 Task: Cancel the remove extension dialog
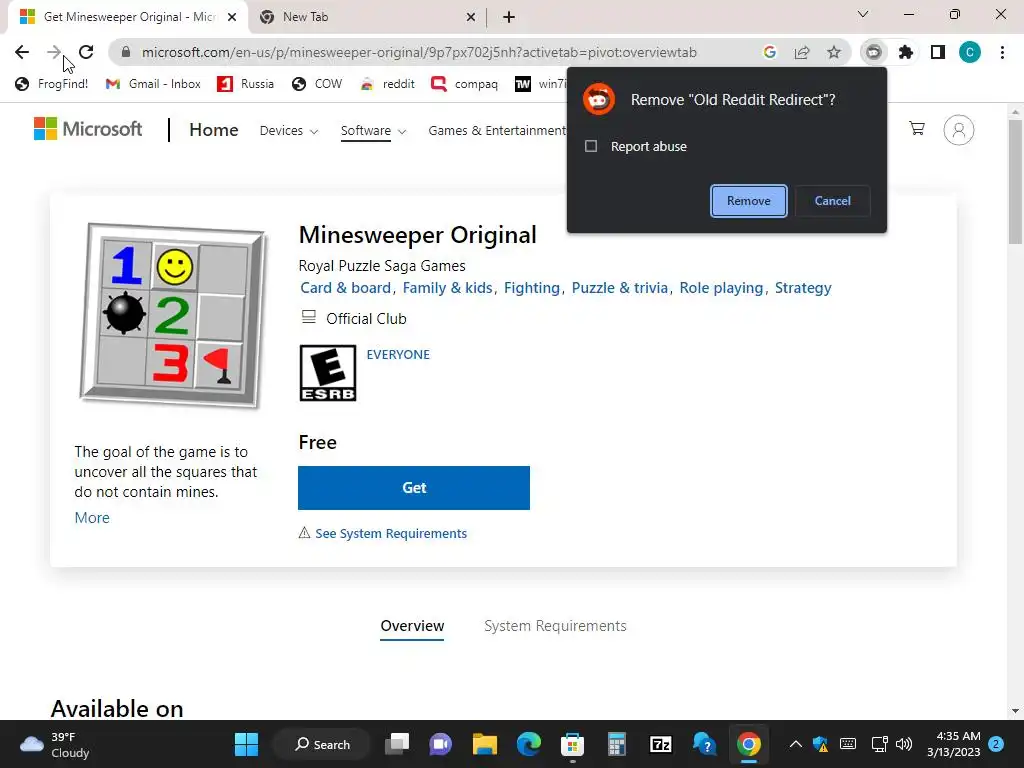click(833, 200)
